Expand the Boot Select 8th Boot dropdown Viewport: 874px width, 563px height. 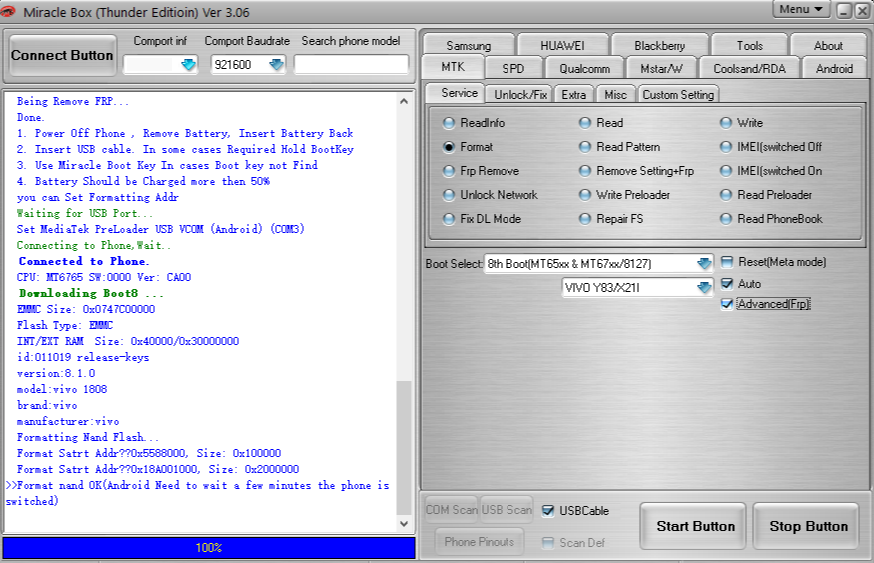705,264
